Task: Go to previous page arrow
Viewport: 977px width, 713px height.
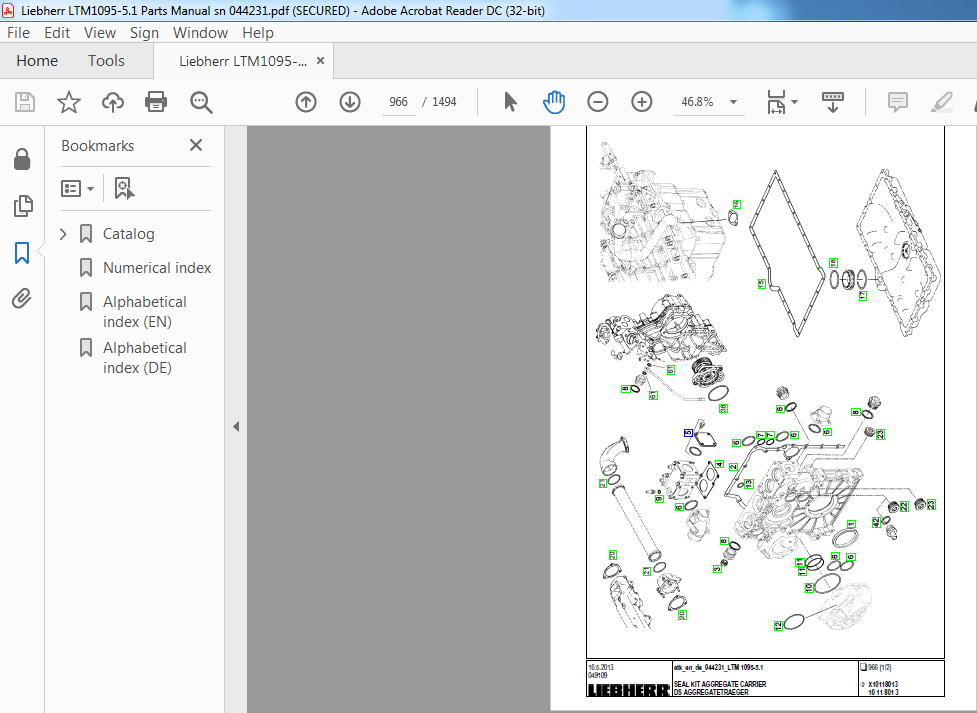Action: (306, 102)
